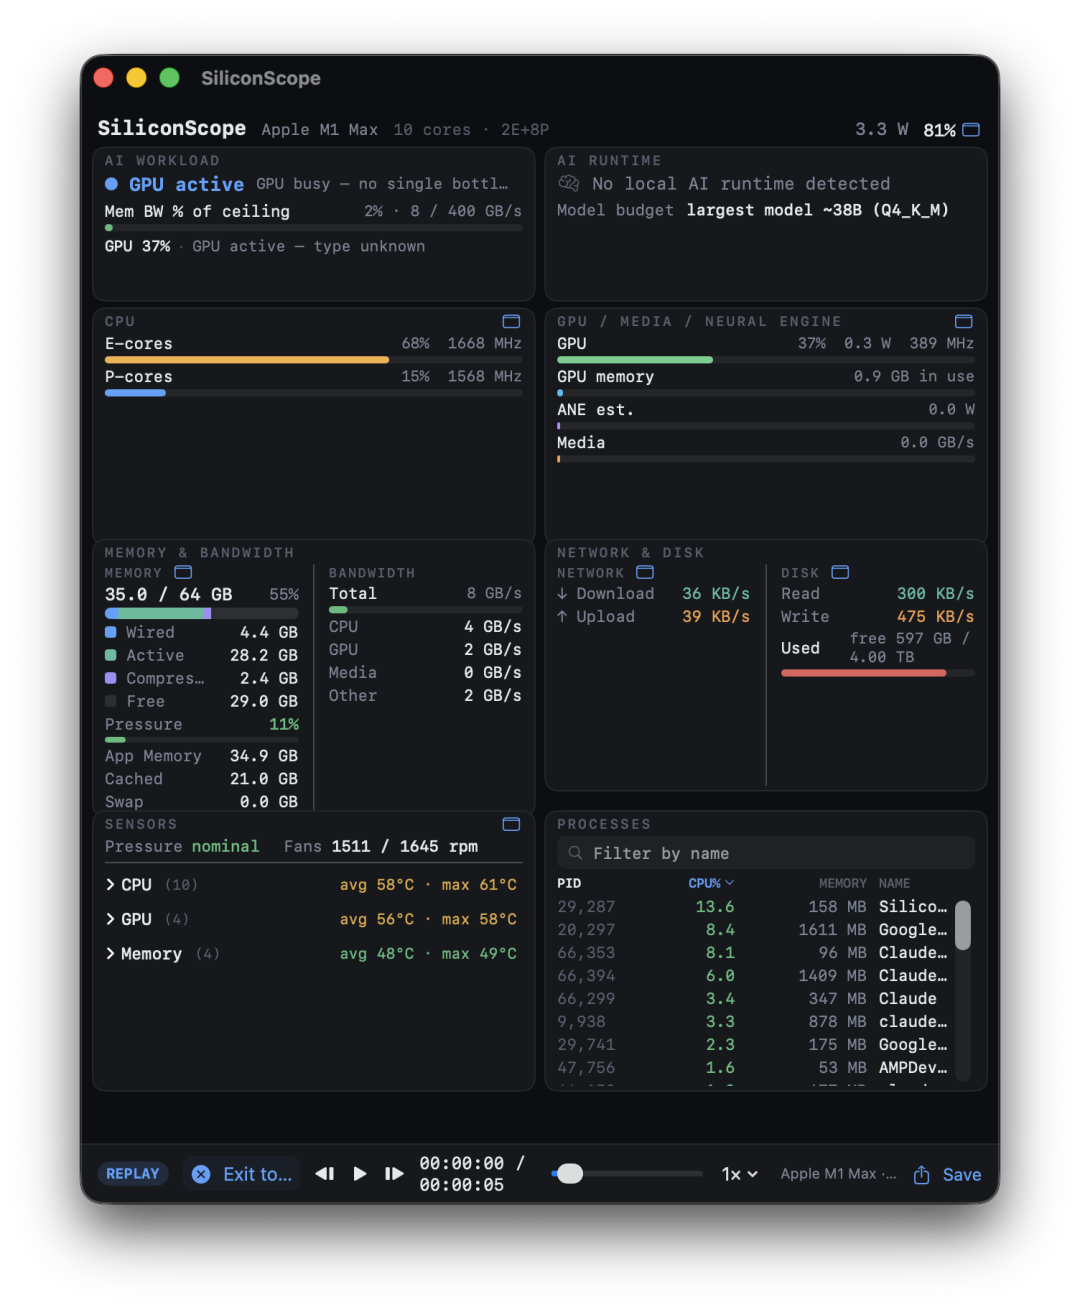This screenshot has height=1310, width=1080.
Task: Click the replay timeline slider knob
Action: tap(569, 1173)
